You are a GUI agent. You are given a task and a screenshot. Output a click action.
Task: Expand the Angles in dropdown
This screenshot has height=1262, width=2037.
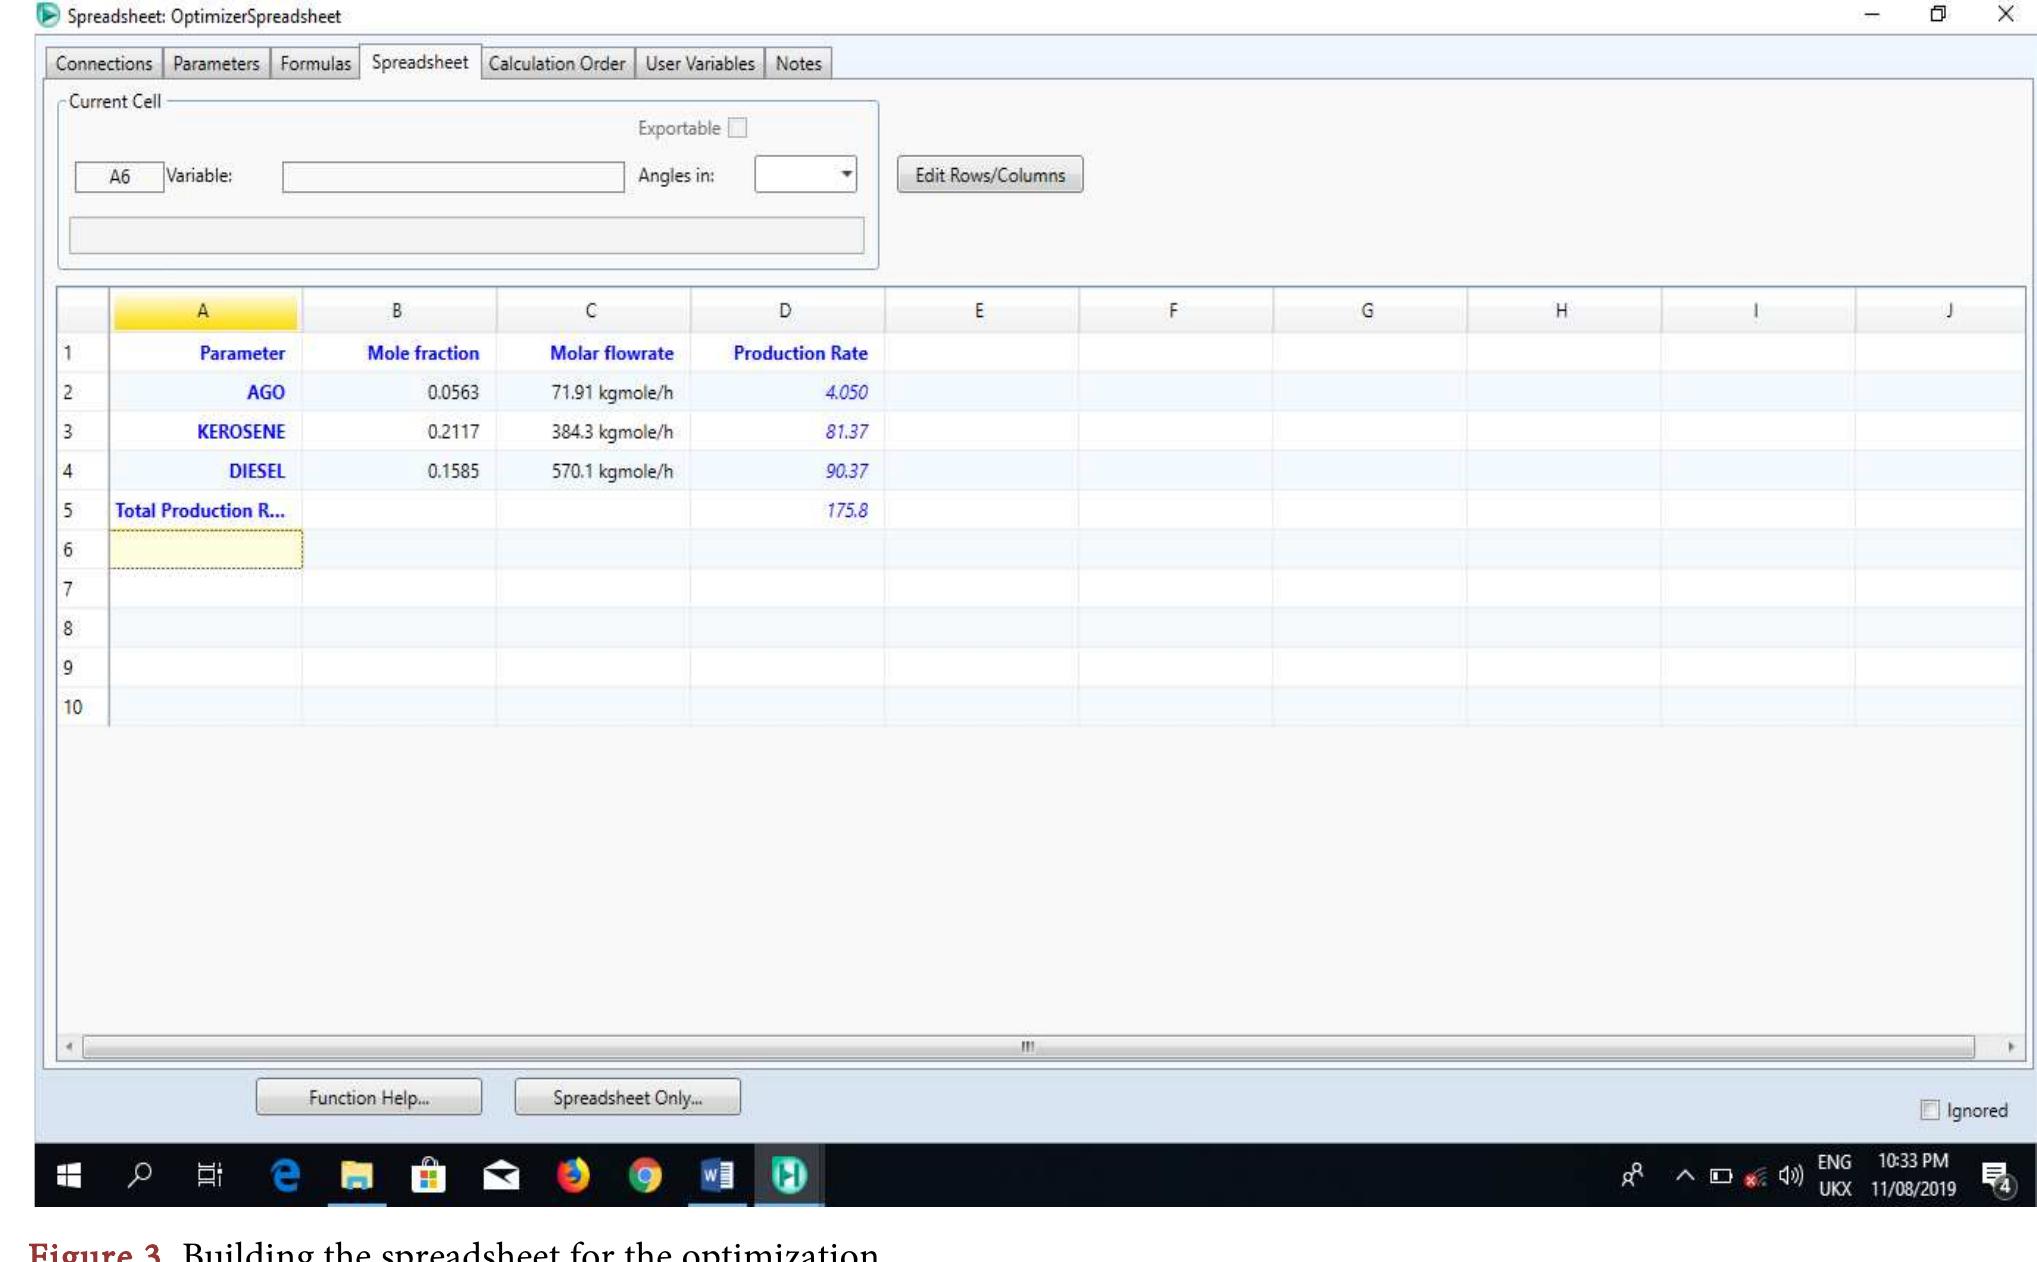click(805, 175)
